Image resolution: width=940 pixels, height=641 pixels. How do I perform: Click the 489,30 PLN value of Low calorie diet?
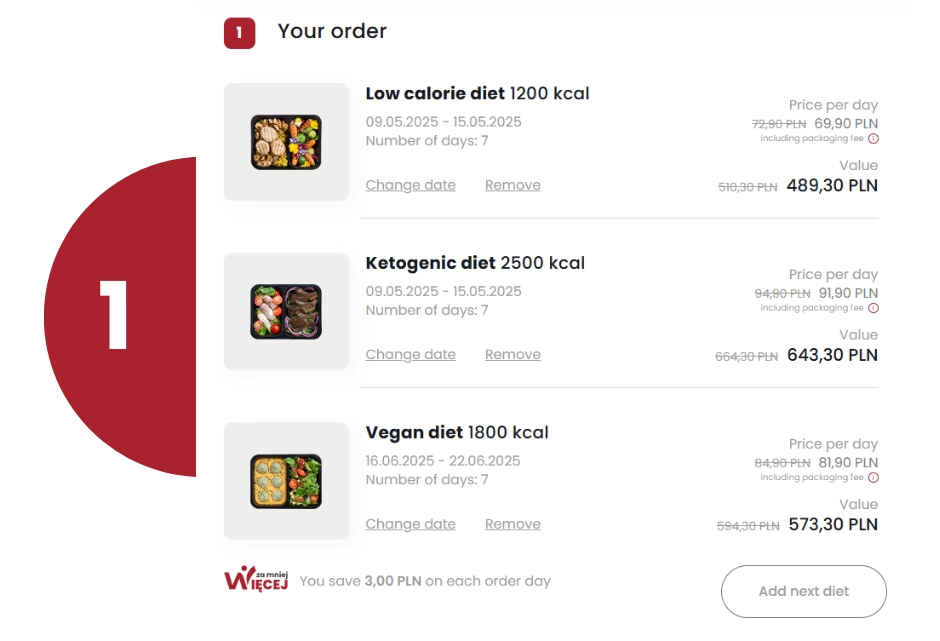tap(832, 186)
